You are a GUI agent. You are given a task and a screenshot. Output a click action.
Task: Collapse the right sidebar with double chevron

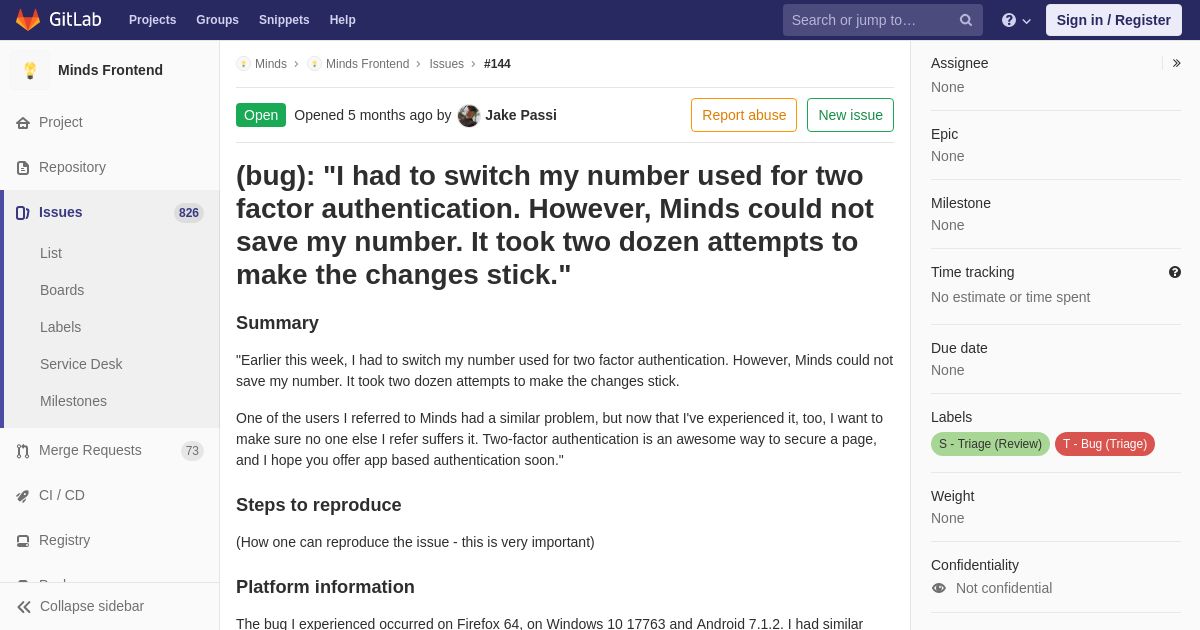[1176, 63]
